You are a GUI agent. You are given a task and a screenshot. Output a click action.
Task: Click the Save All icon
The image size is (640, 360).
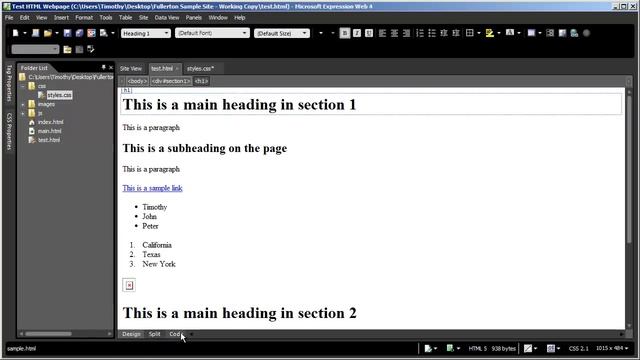[x=79, y=33]
